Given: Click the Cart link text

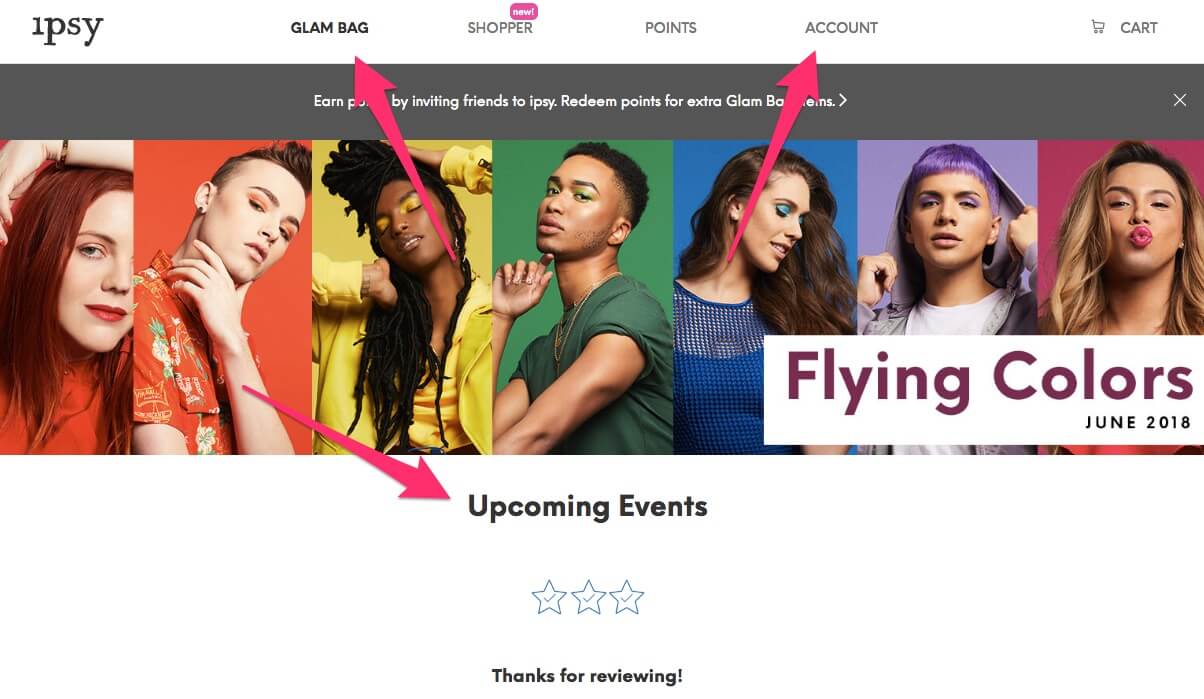Looking at the screenshot, I should [1139, 28].
